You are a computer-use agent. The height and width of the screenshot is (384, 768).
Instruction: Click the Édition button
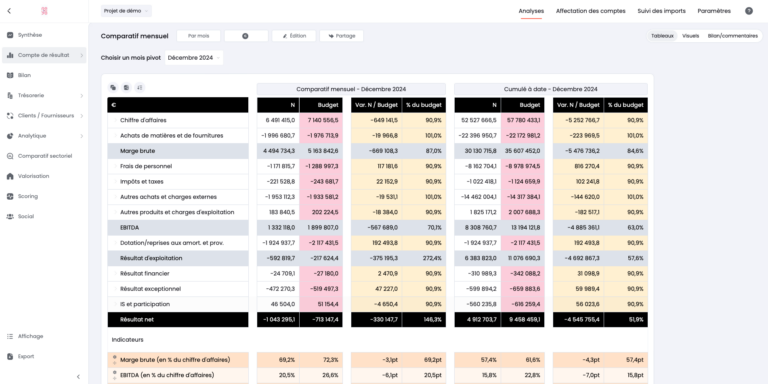pyautogui.click(x=294, y=36)
